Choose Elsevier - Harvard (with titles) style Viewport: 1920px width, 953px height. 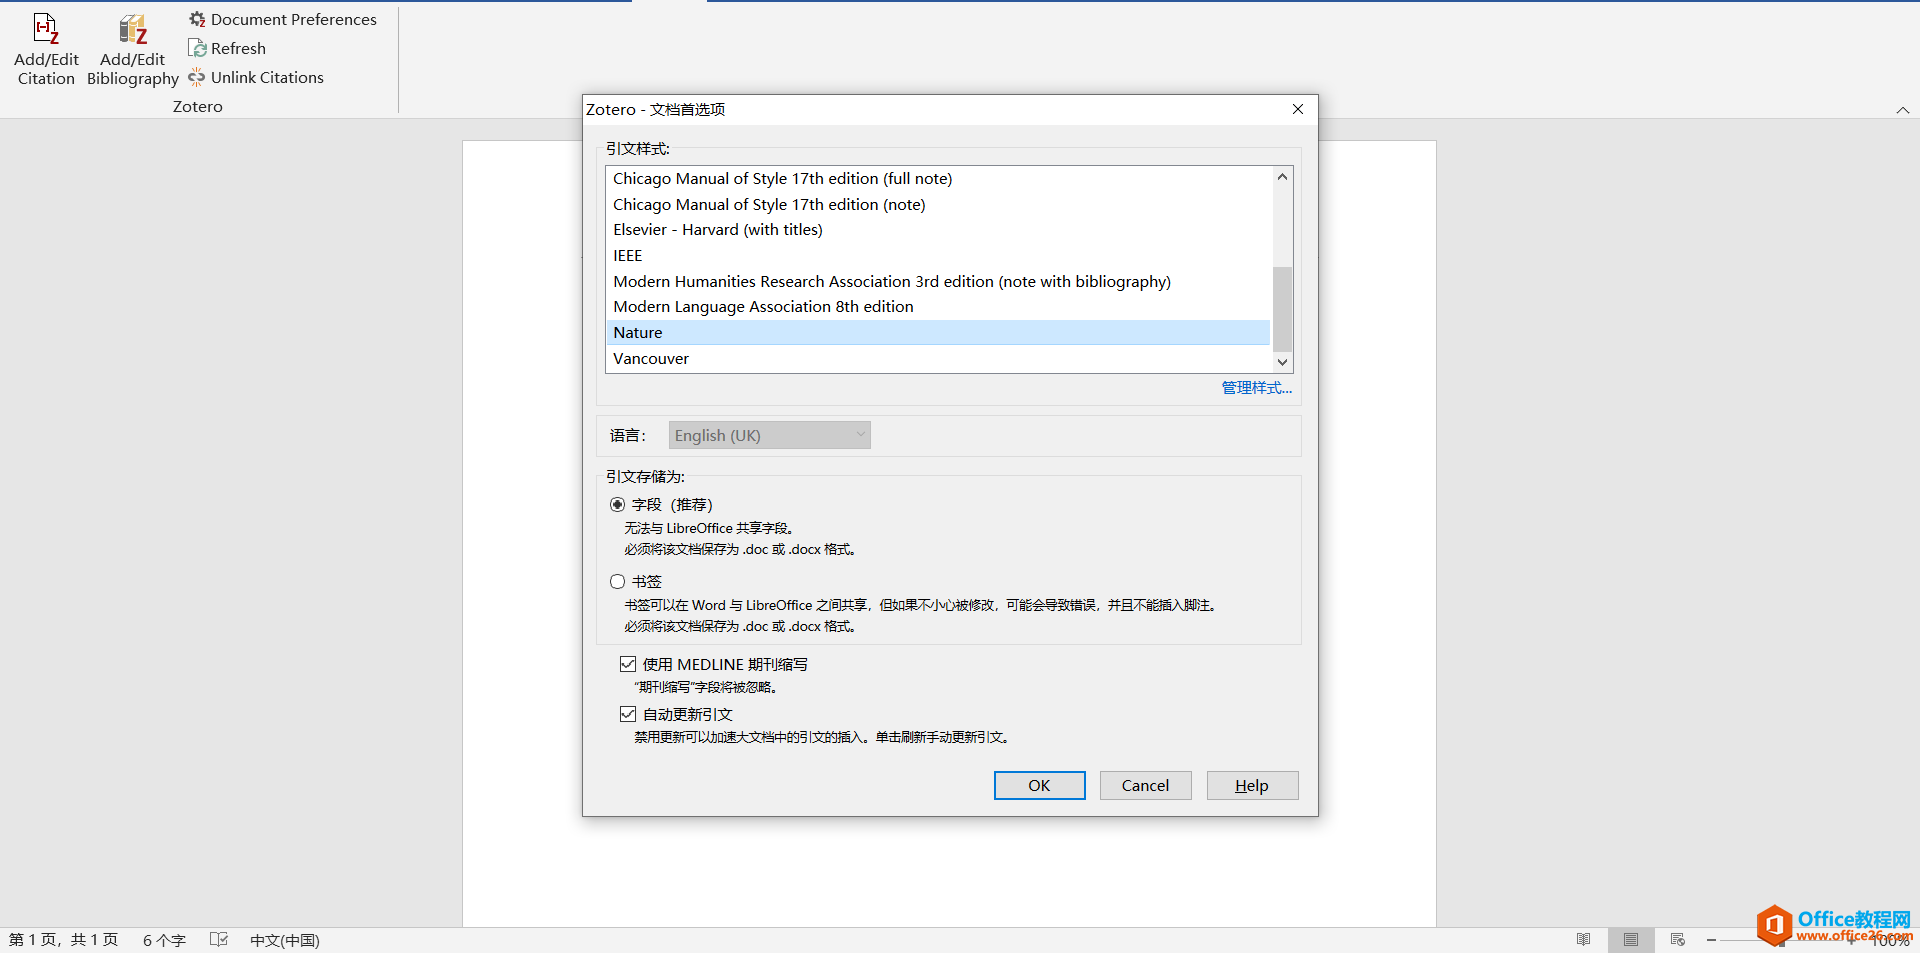coord(938,229)
